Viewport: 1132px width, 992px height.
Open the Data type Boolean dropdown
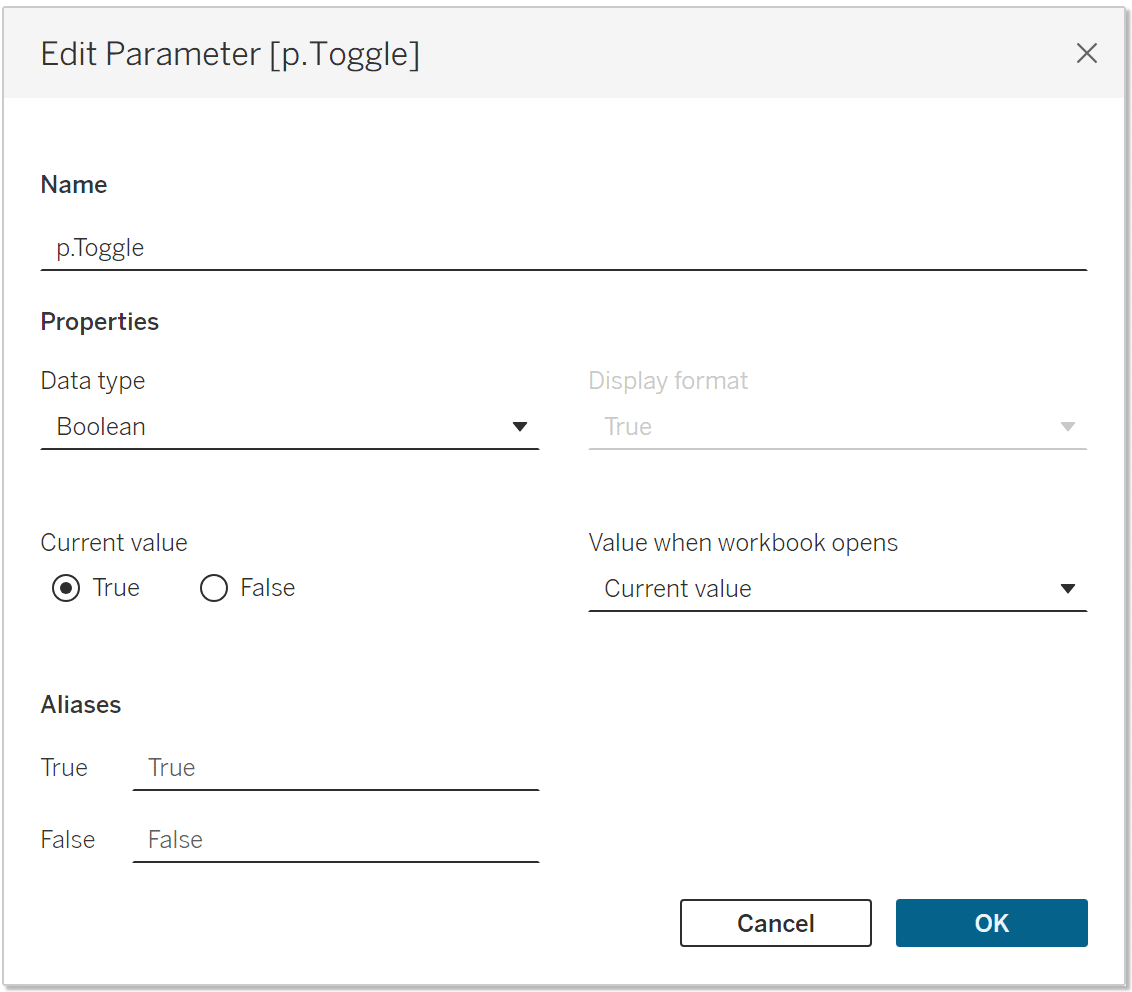pyautogui.click(x=289, y=427)
